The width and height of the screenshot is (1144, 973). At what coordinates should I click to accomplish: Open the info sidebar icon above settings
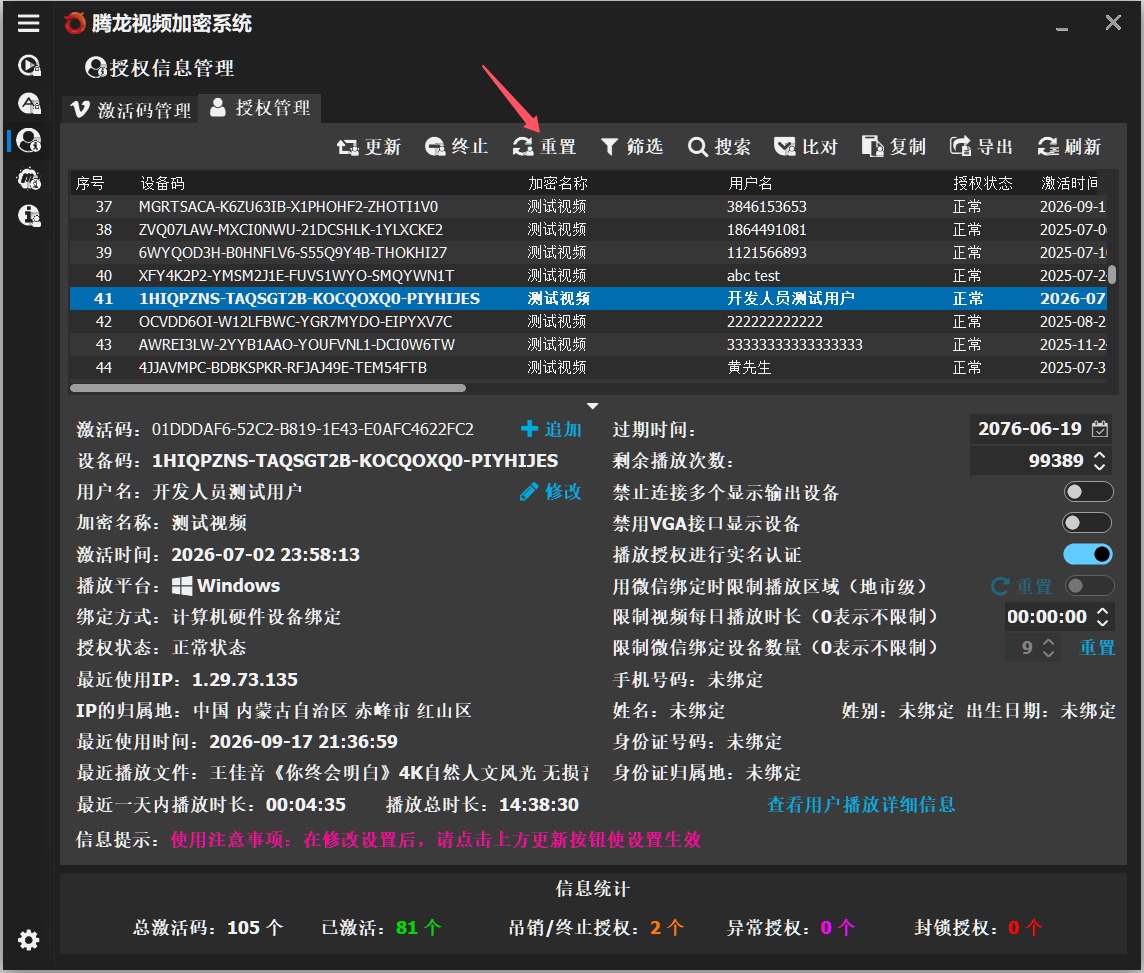click(x=28, y=215)
